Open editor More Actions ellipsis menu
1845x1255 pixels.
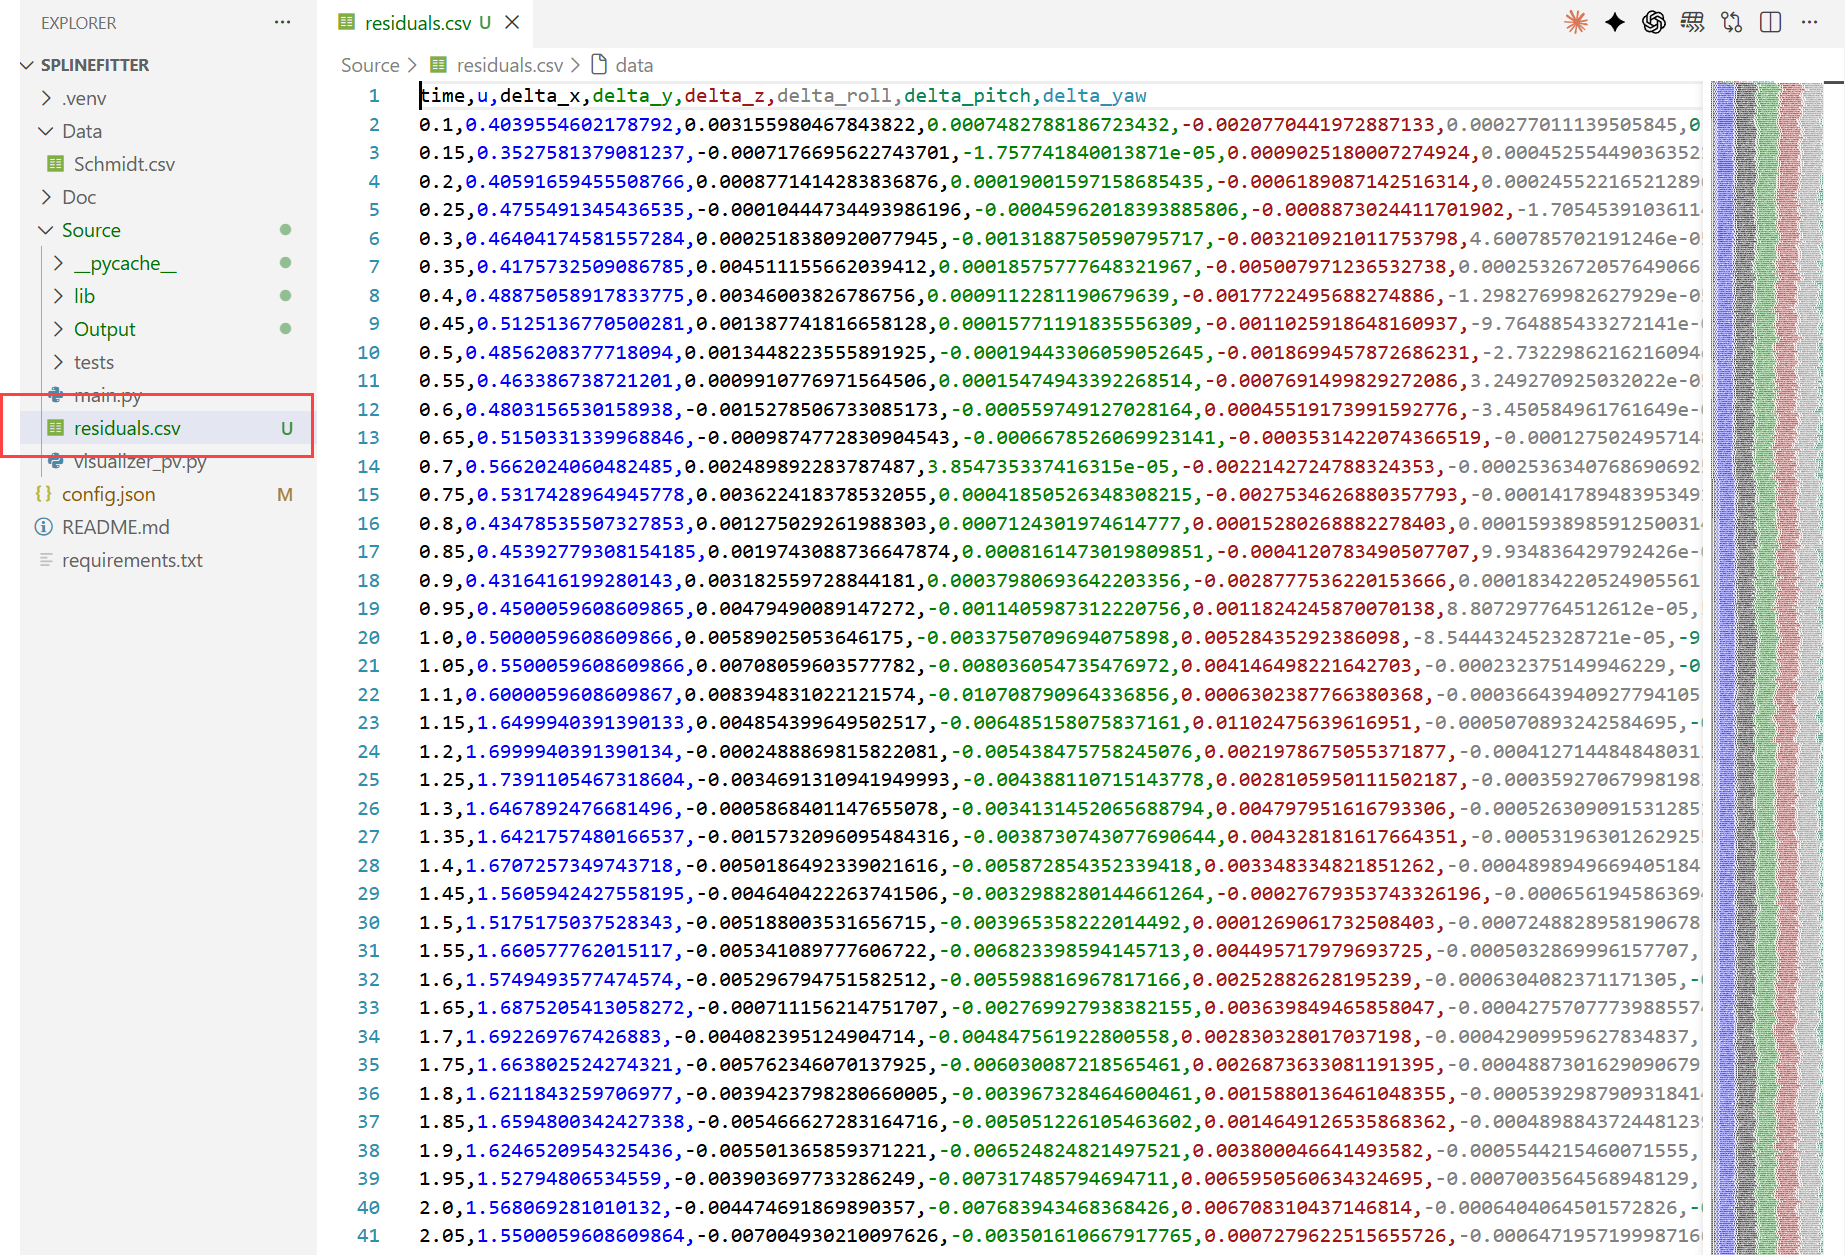[1809, 22]
